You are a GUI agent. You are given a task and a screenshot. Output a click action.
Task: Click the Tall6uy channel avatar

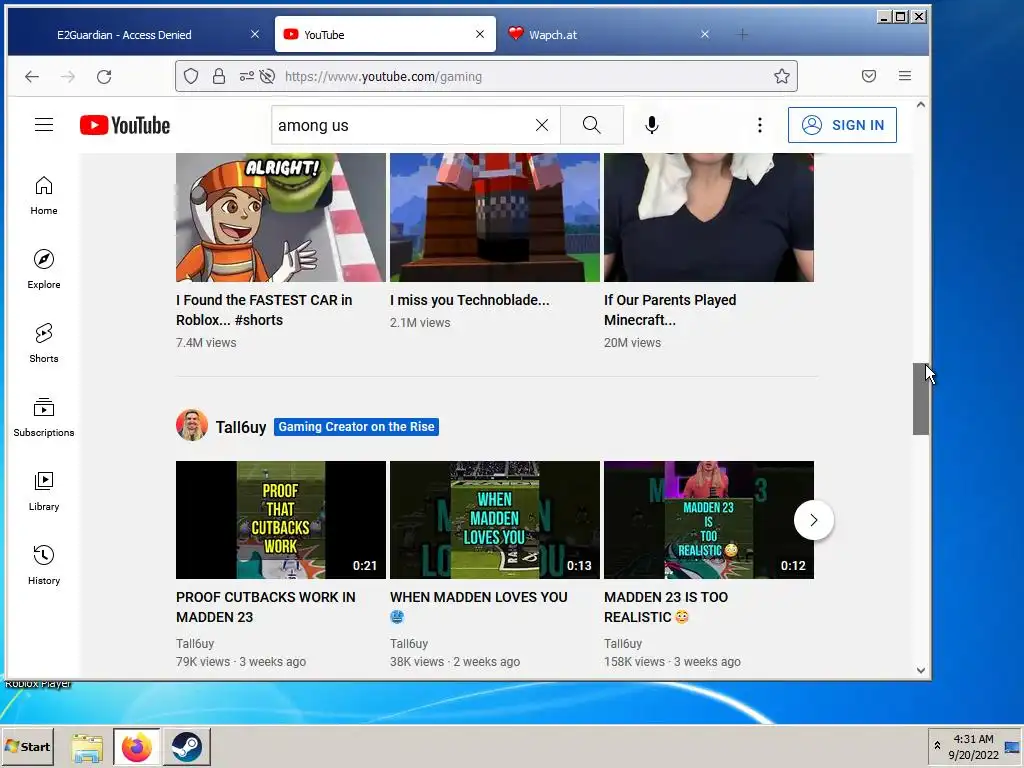[x=192, y=426]
